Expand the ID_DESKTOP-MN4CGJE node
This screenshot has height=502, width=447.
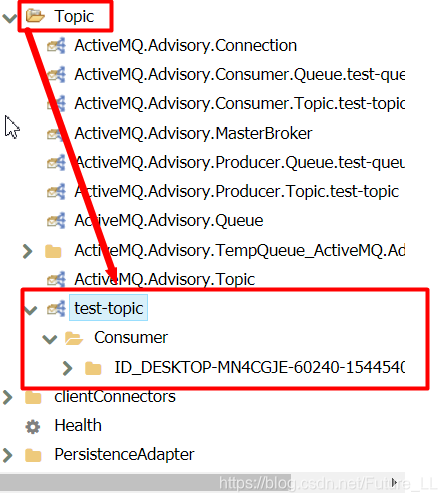tap(67, 368)
